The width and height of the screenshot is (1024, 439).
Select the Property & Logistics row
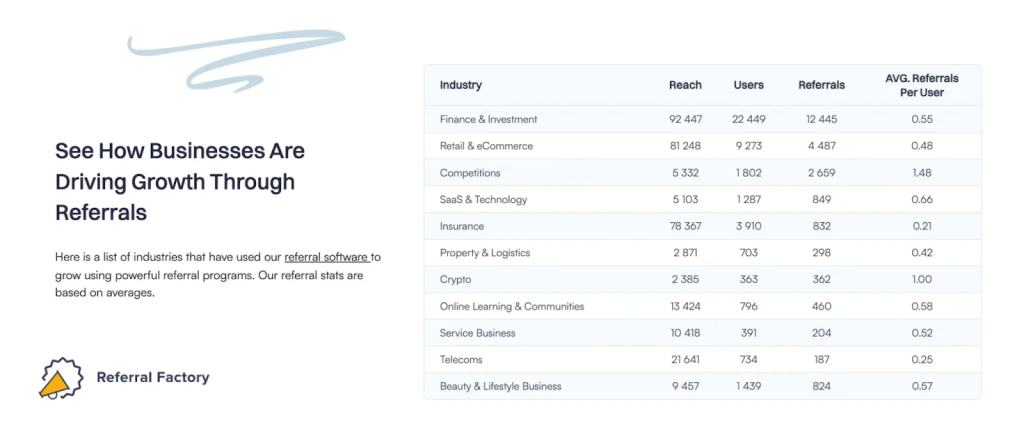coord(703,253)
